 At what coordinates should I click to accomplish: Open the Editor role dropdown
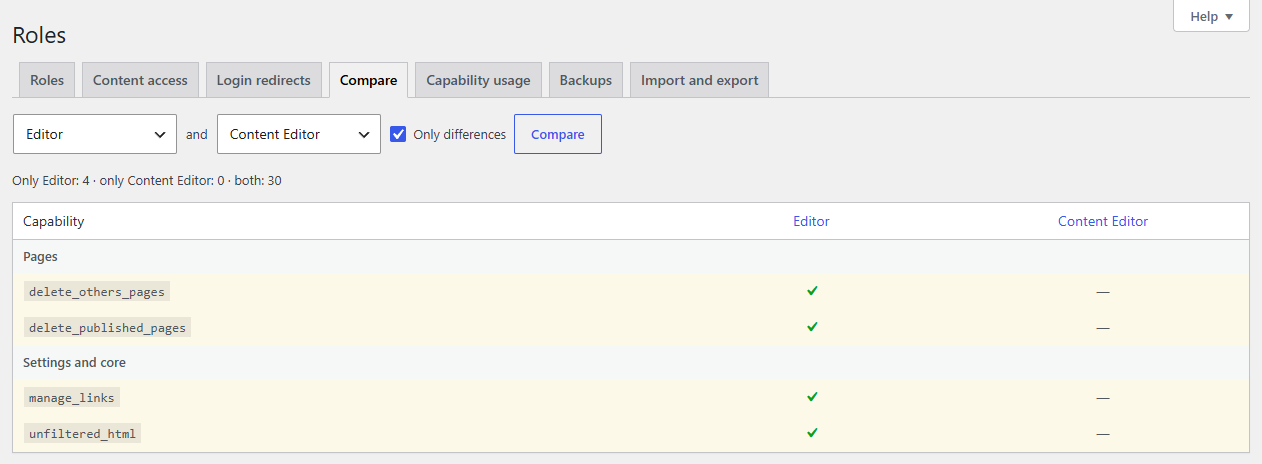95,134
